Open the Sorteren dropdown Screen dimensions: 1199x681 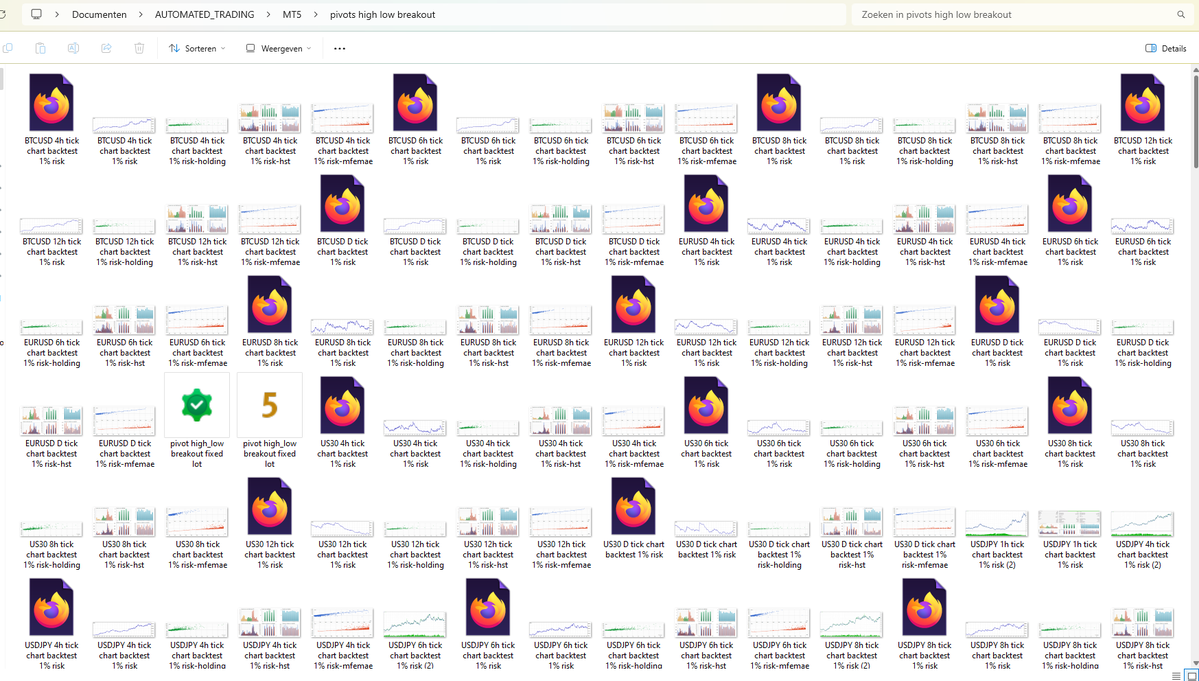(197, 48)
